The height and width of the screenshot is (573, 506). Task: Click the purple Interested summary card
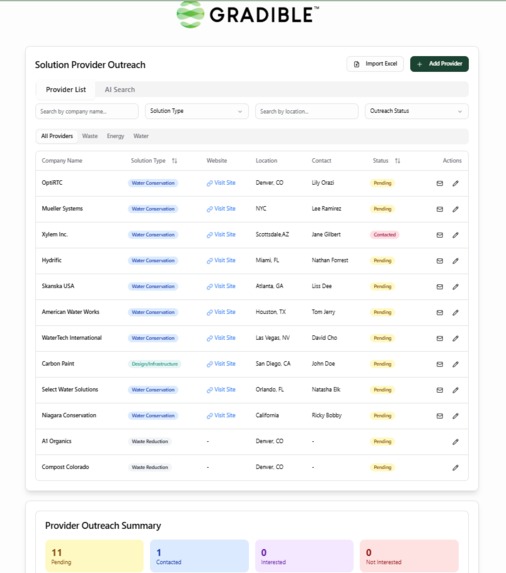(x=304, y=556)
